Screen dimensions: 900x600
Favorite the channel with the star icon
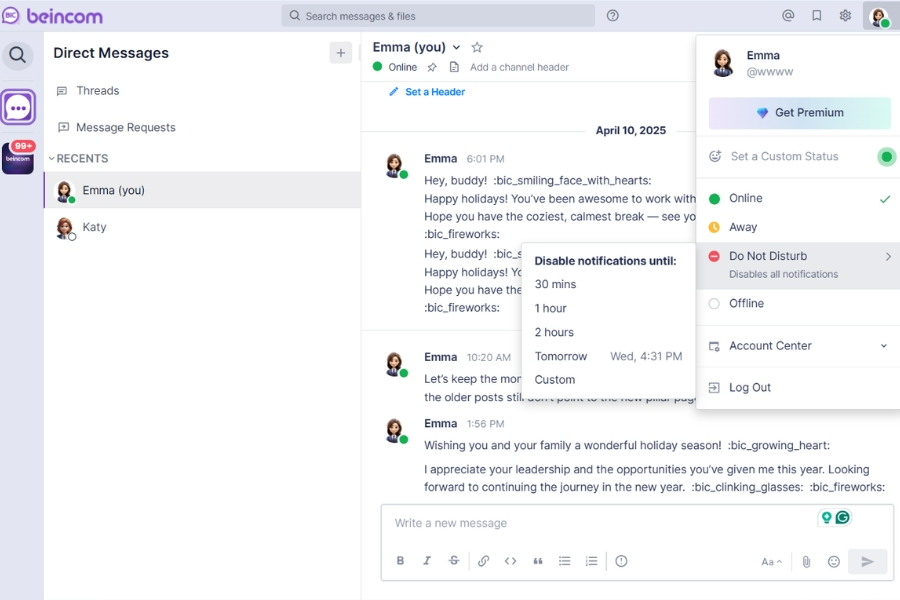coord(476,47)
